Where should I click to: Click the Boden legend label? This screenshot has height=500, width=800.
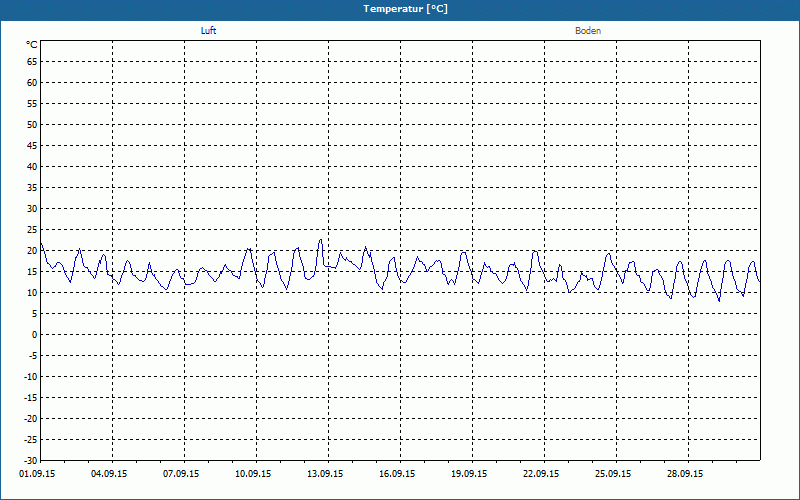pyautogui.click(x=588, y=31)
